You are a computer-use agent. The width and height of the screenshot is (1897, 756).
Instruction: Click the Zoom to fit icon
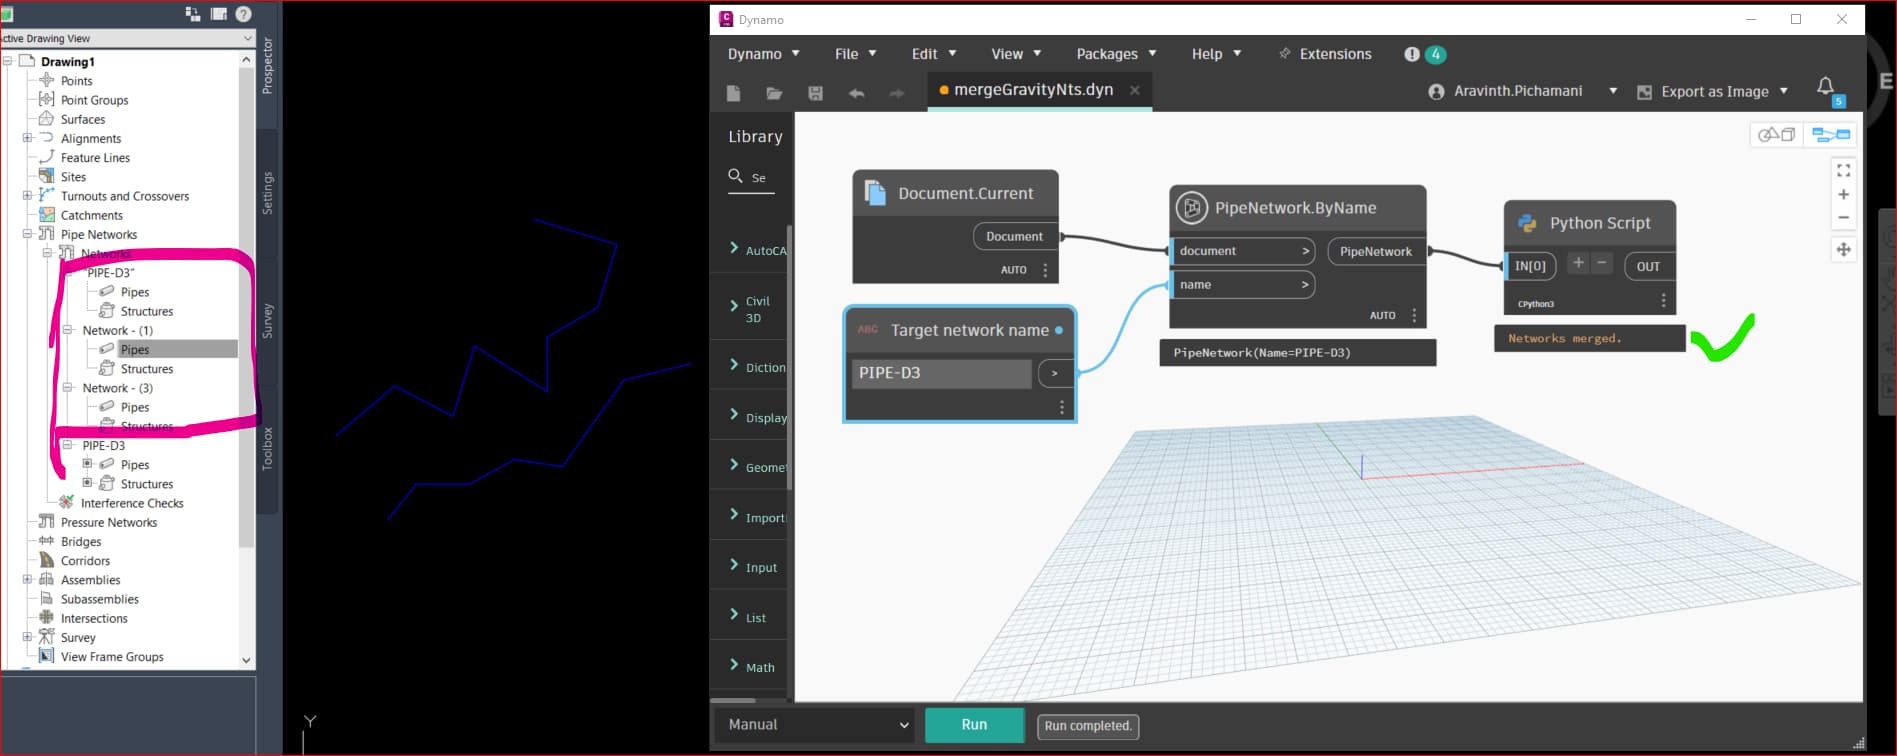pyautogui.click(x=1843, y=171)
